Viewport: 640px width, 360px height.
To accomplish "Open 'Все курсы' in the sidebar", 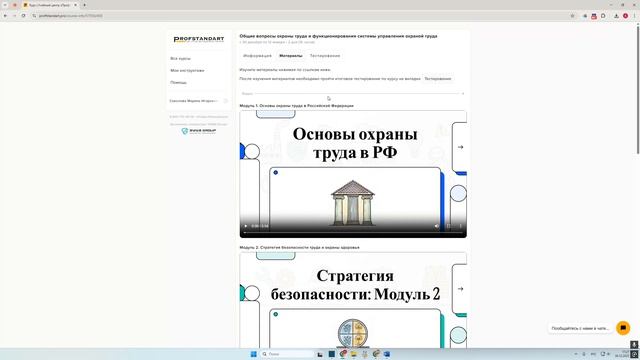I will pos(180,58).
